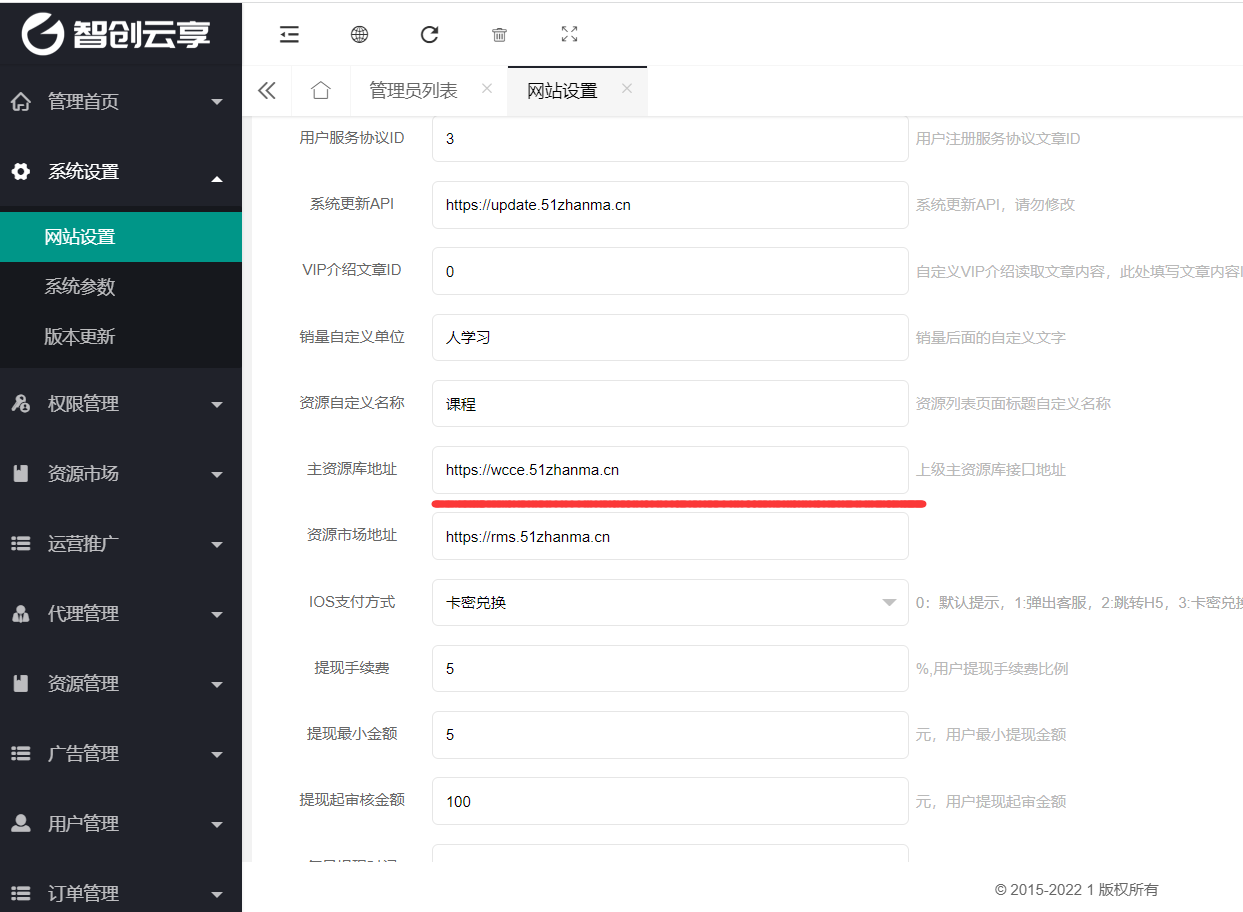Screen dimensions: 1243x912
Task: Click the 资源自定义名称 input field
Action: click(670, 404)
